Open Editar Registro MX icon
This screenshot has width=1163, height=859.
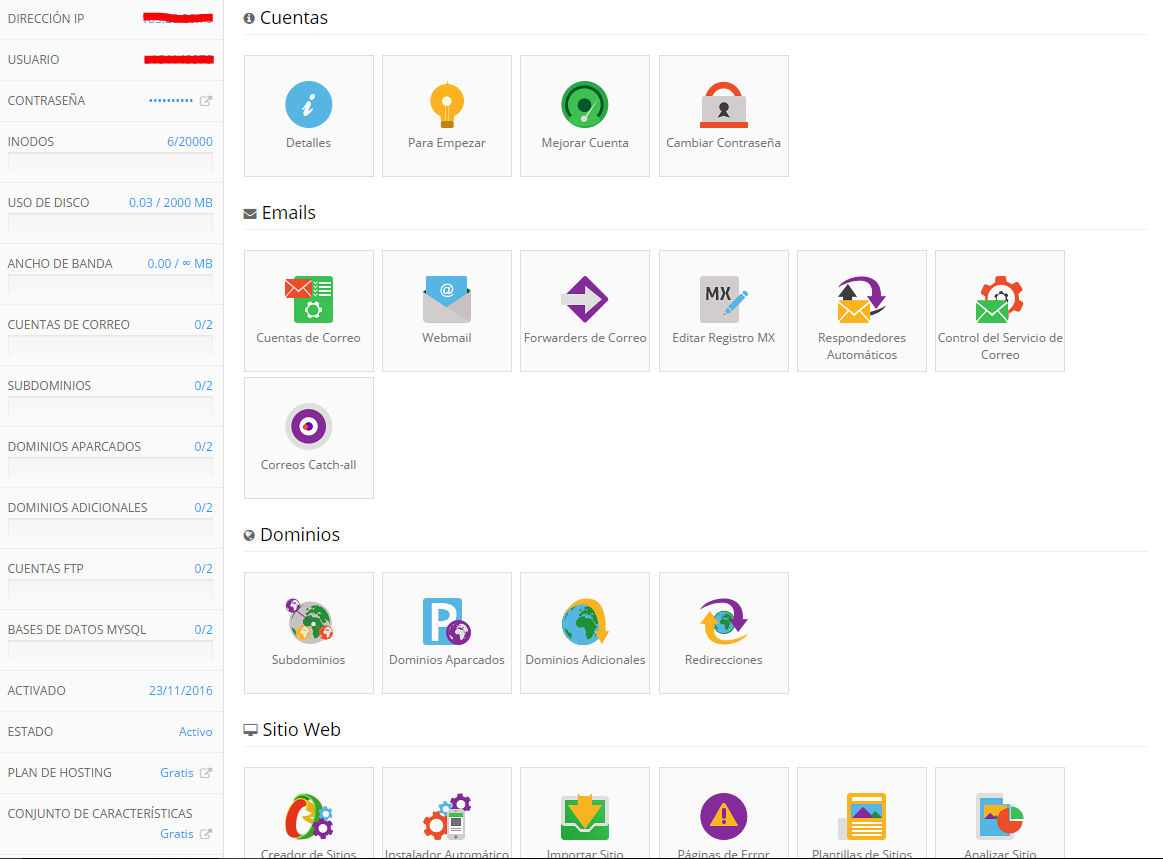click(x=723, y=300)
